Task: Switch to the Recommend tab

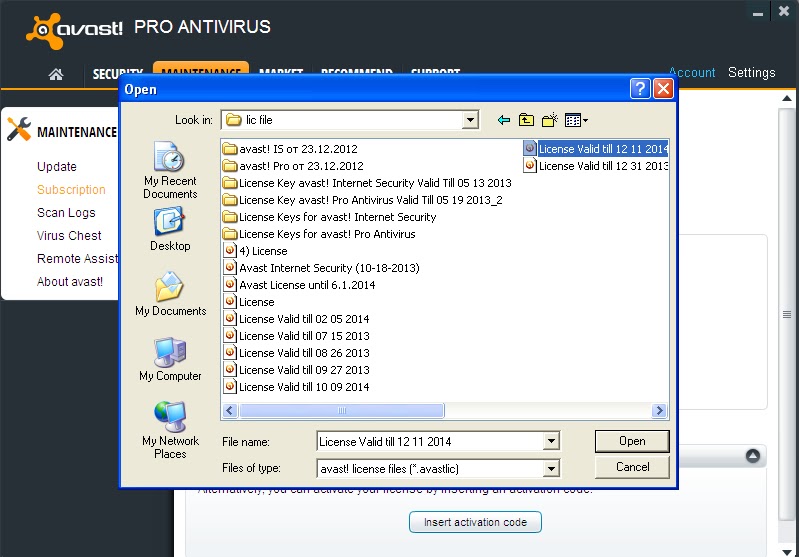Action: click(357, 70)
